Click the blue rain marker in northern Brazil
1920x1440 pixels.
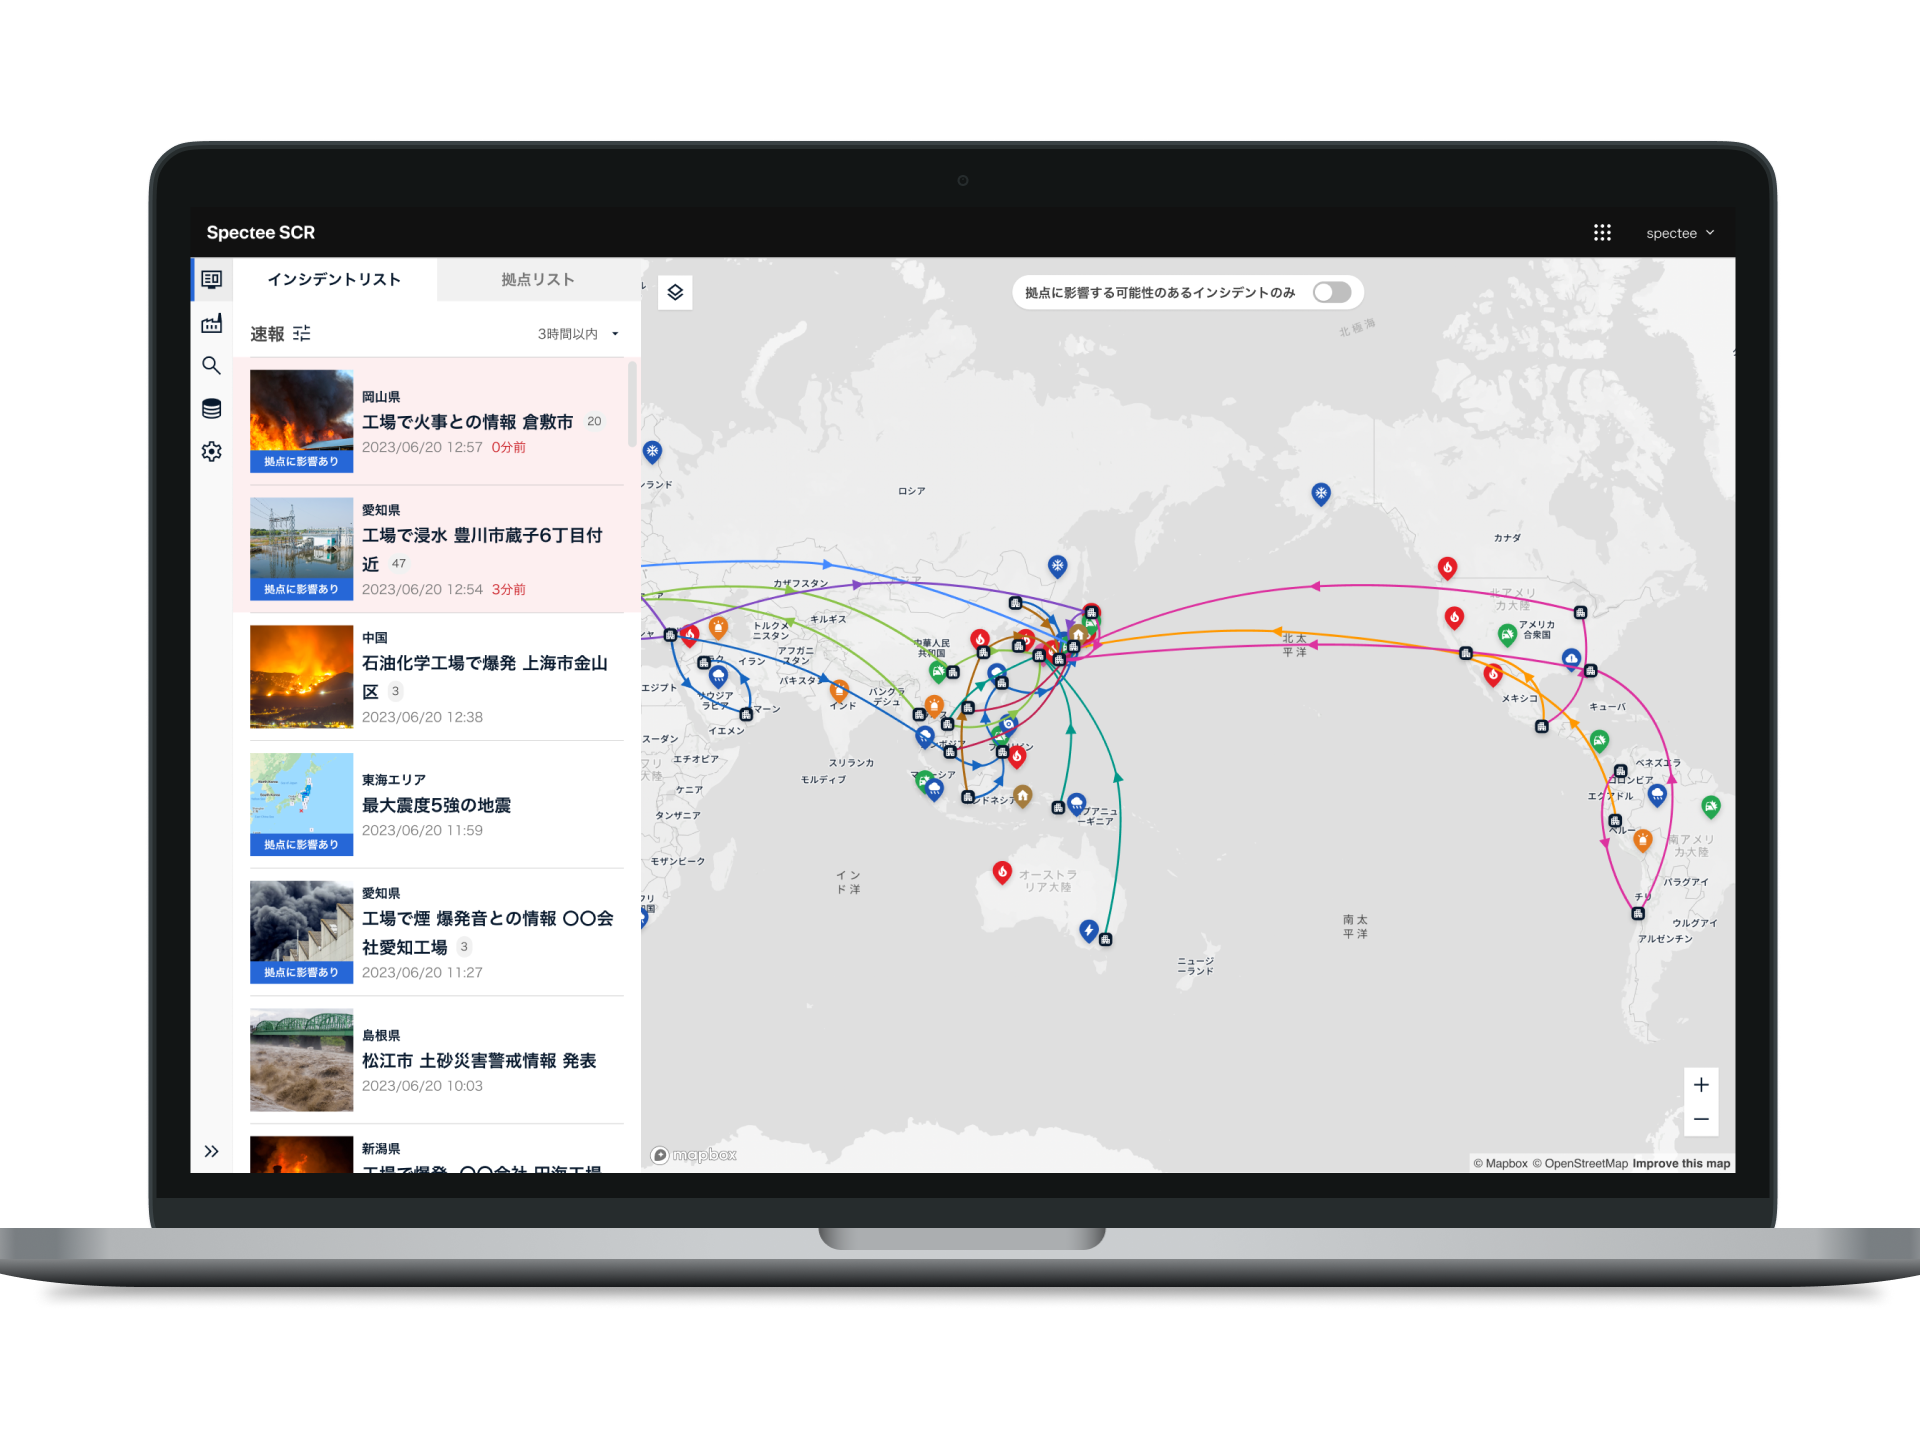pyautogui.click(x=1657, y=796)
